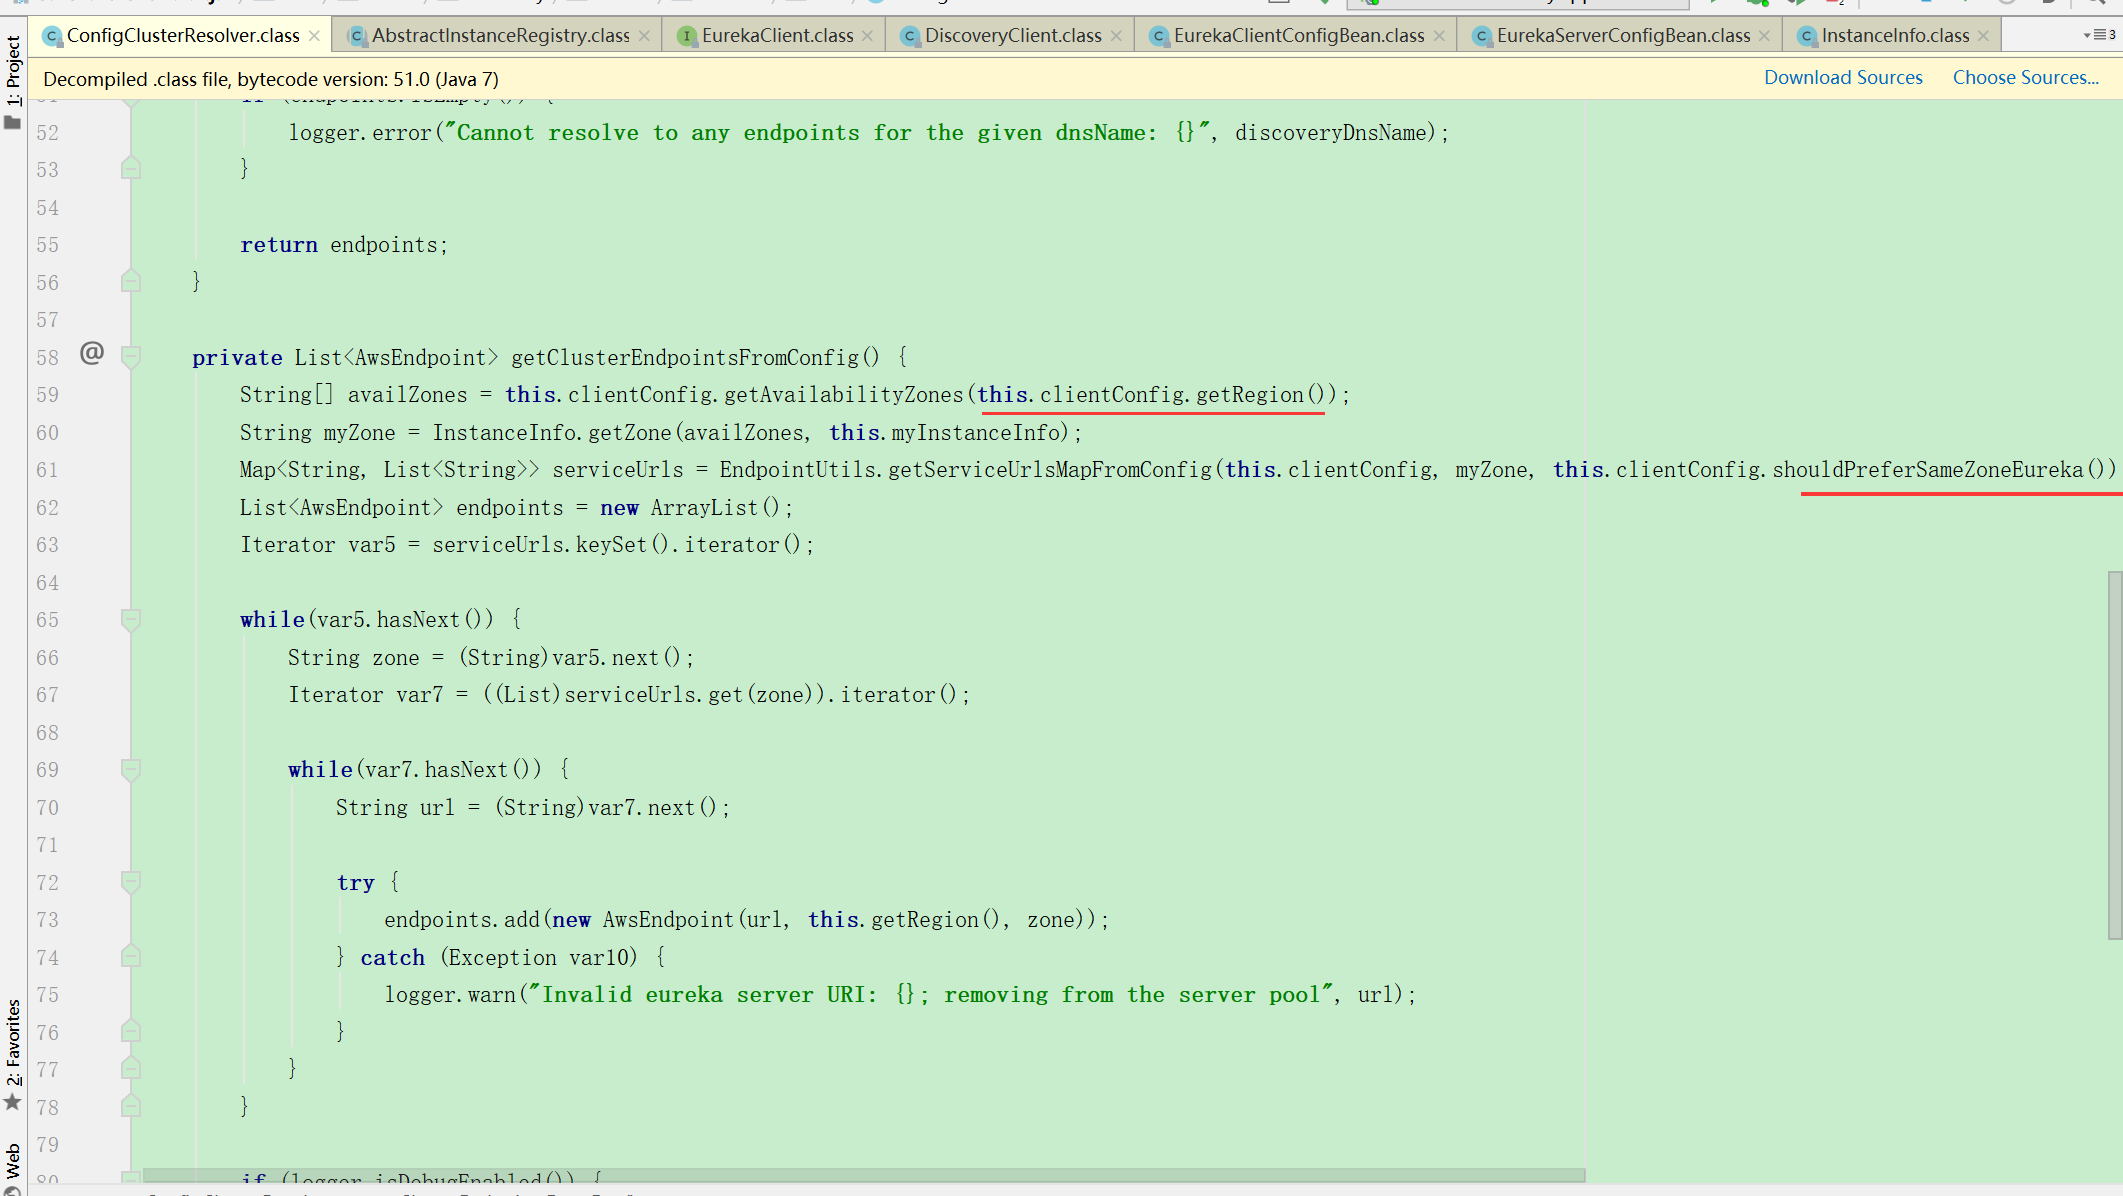The height and width of the screenshot is (1196, 2123).
Task: Switch to AbstractInstanceRegistry.class tab
Action: tap(500, 36)
